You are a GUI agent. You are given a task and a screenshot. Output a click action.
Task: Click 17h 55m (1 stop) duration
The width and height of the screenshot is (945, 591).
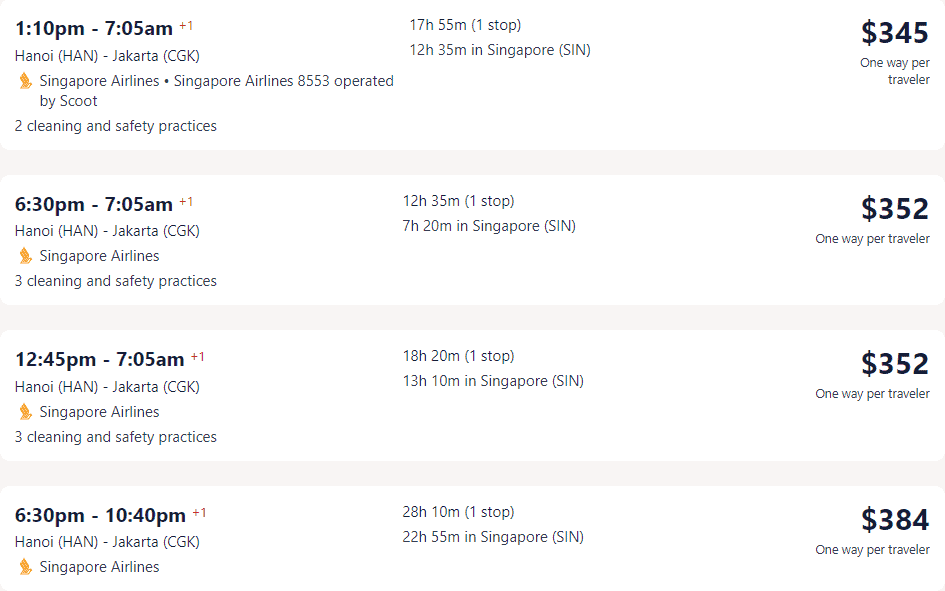click(x=465, y=25)
